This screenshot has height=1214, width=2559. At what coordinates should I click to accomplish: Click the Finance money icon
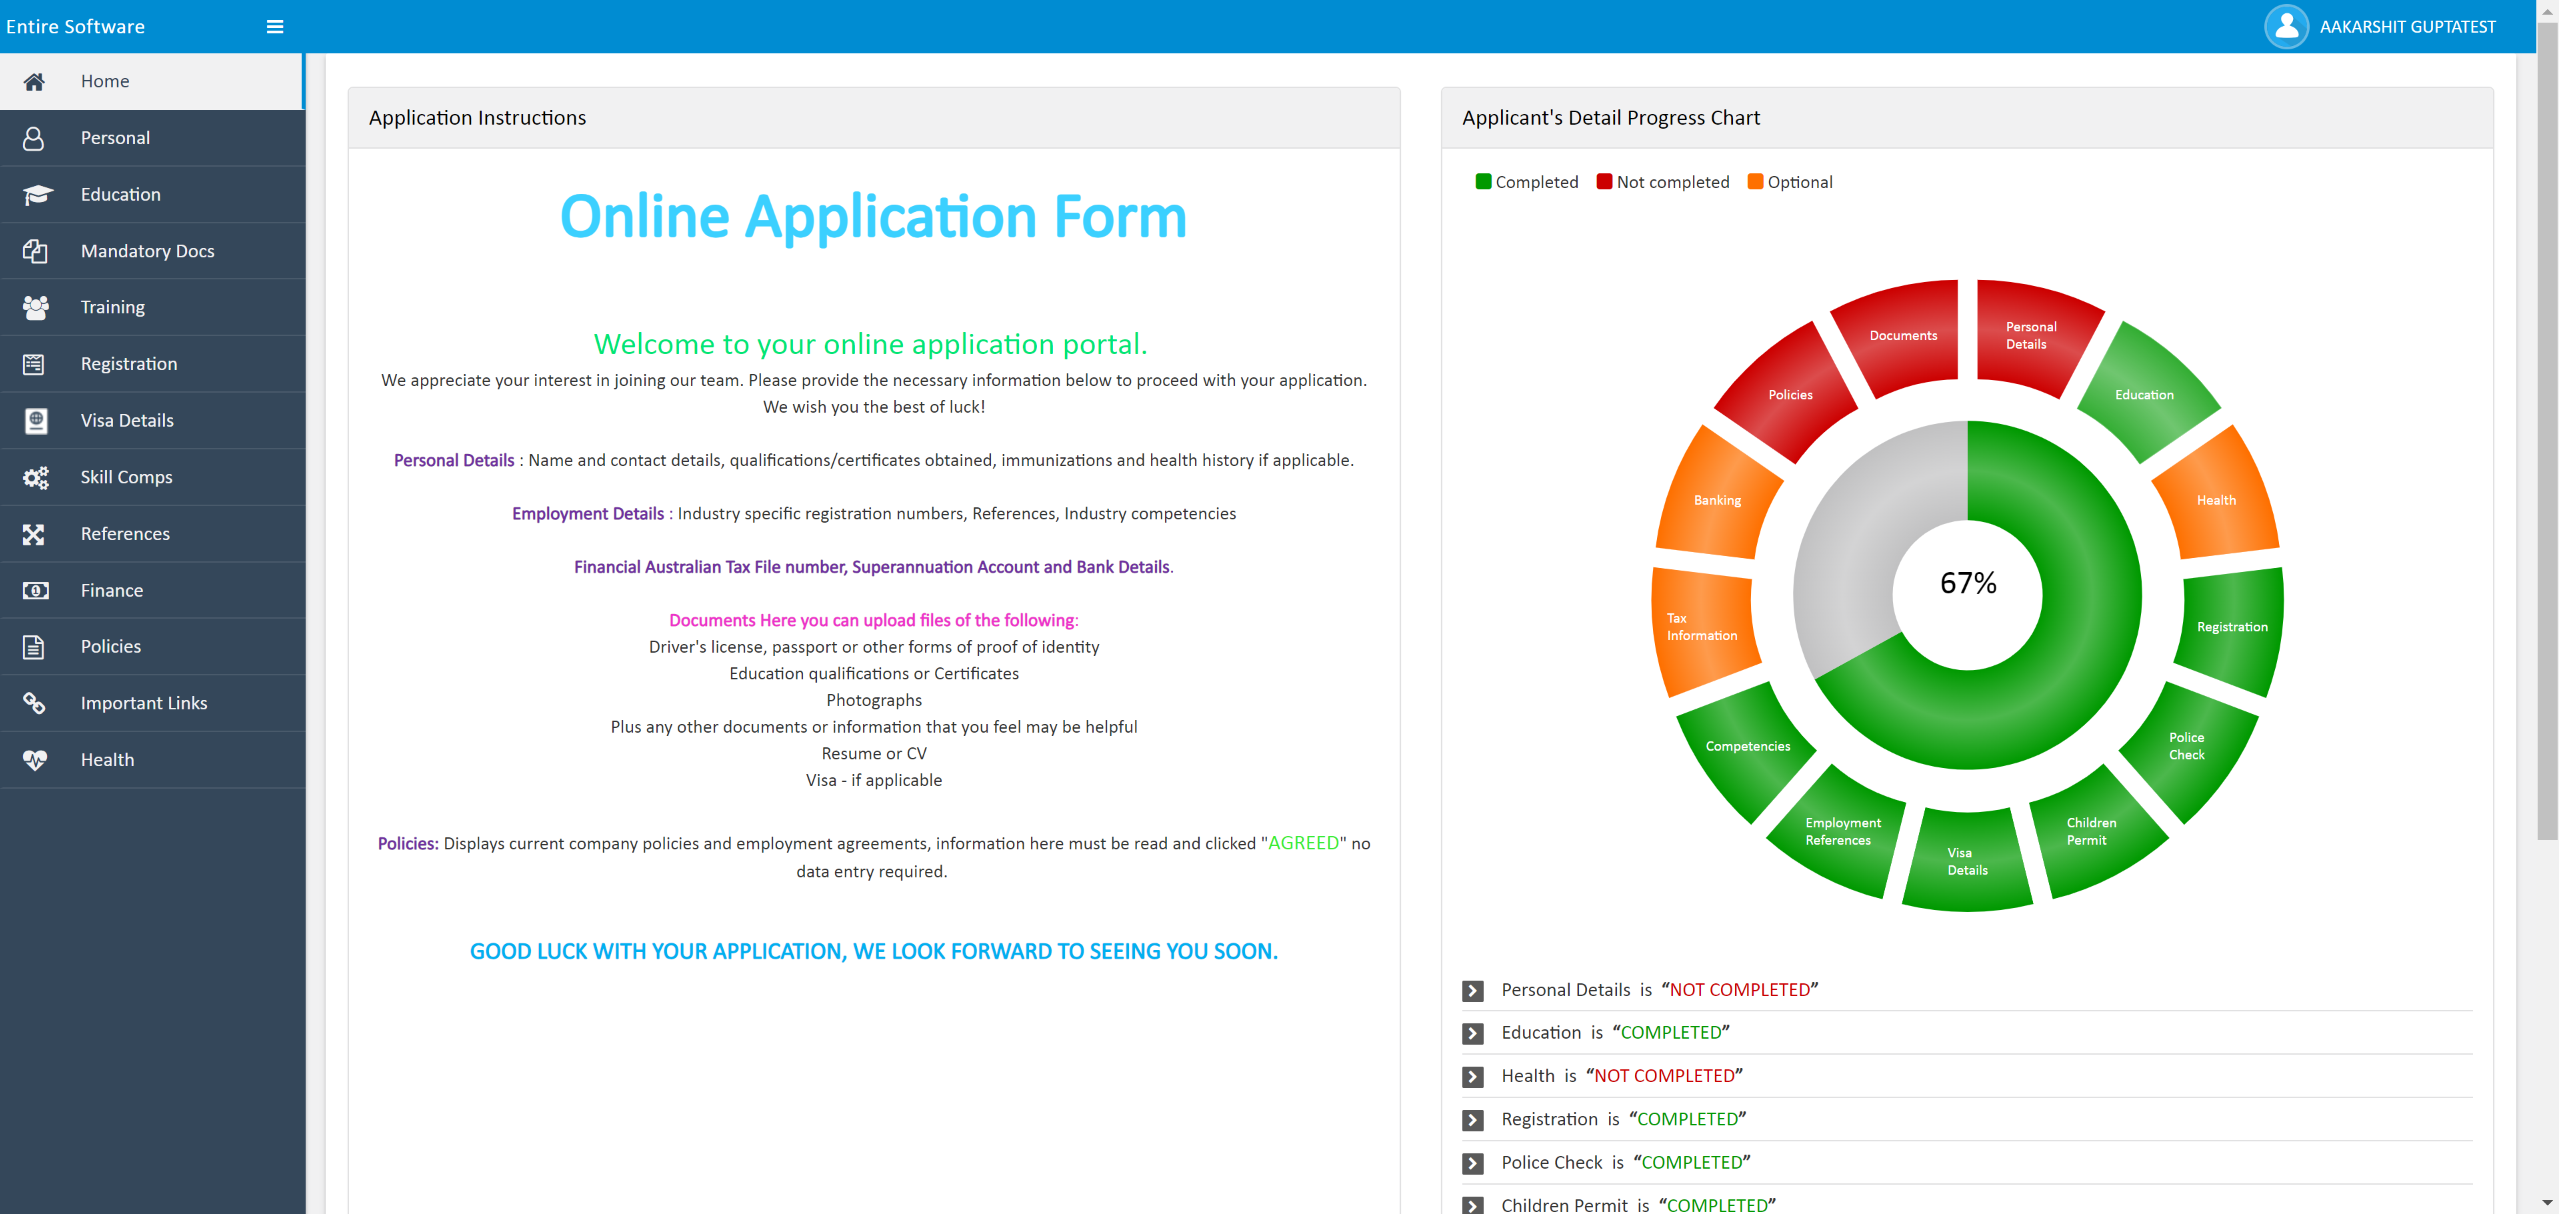[36, 590]
